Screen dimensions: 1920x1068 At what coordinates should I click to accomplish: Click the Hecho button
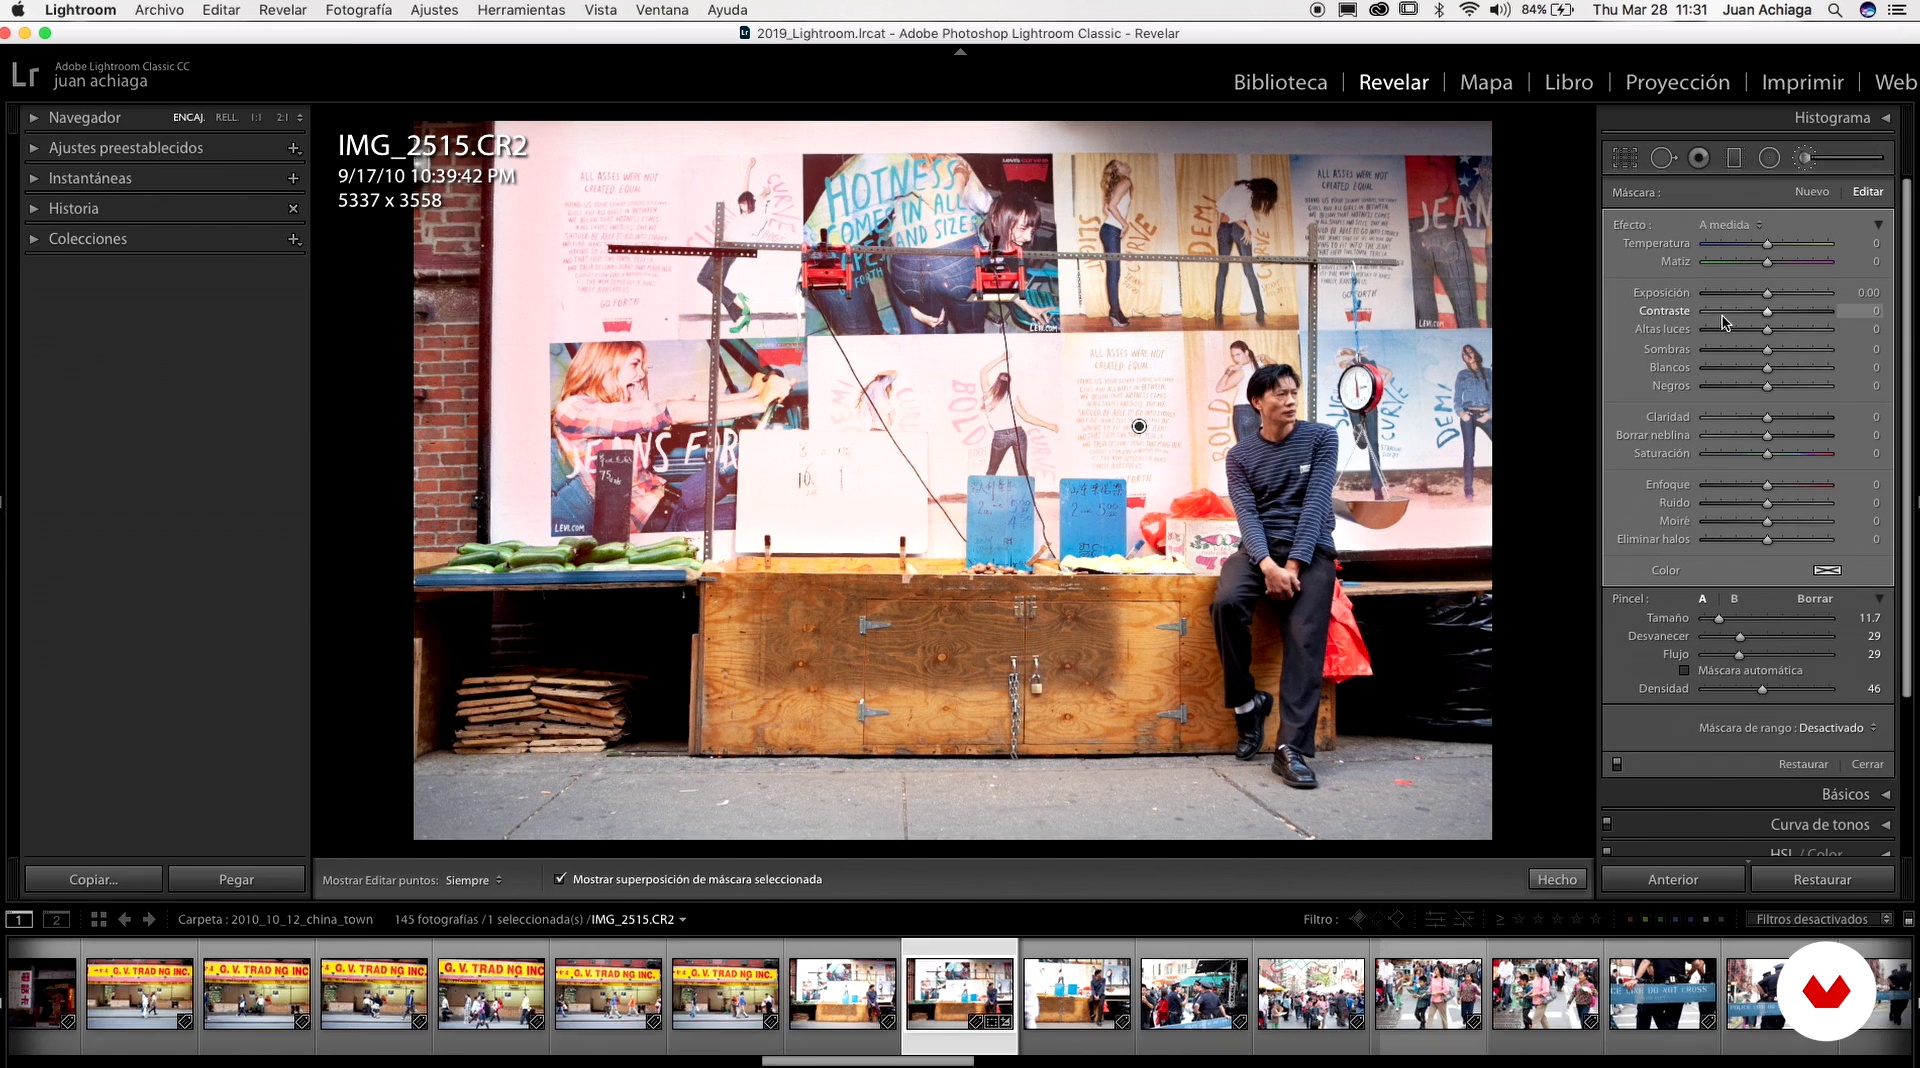[x=1557, y=880]
